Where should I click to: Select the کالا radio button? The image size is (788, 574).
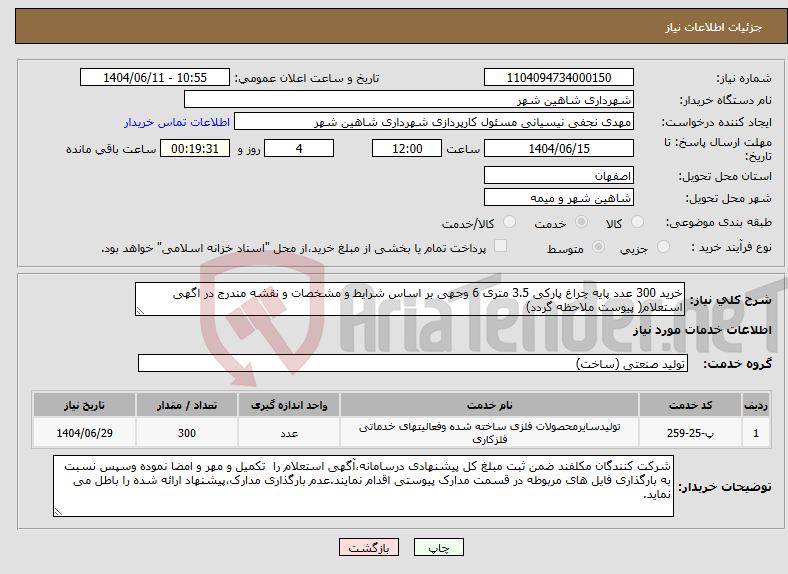tap(637, 222)
